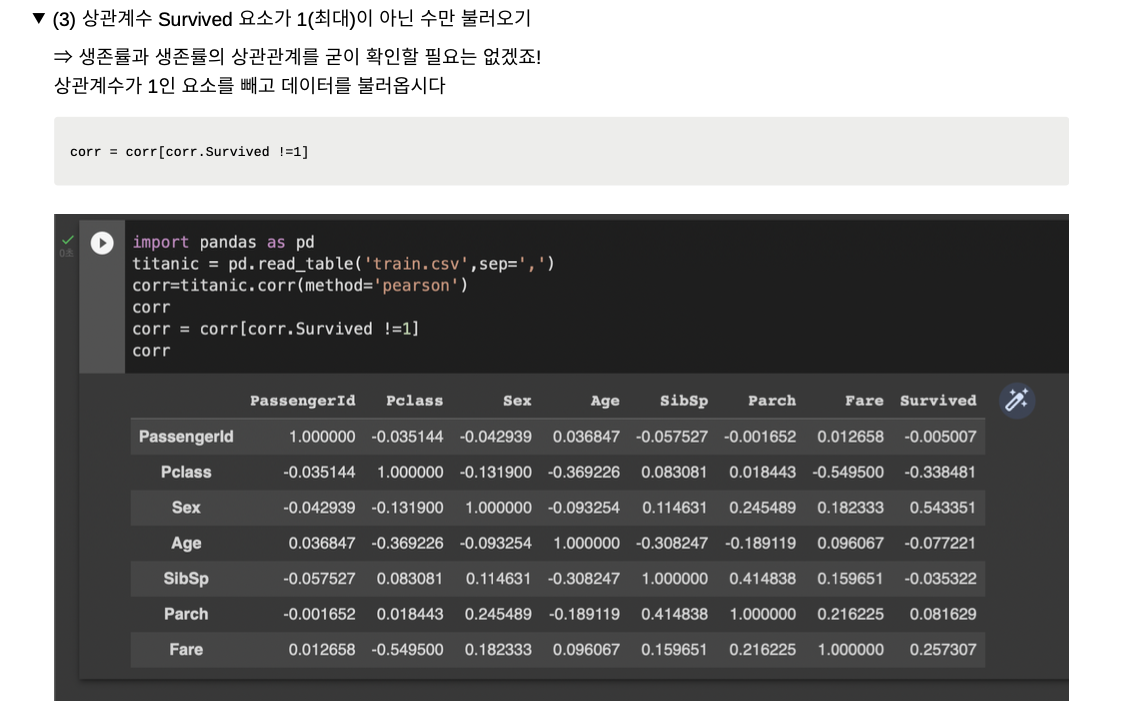The width and height of the screenshot is (1138, 716).
Task: Select the Parch column header
Action: [772, 400]
